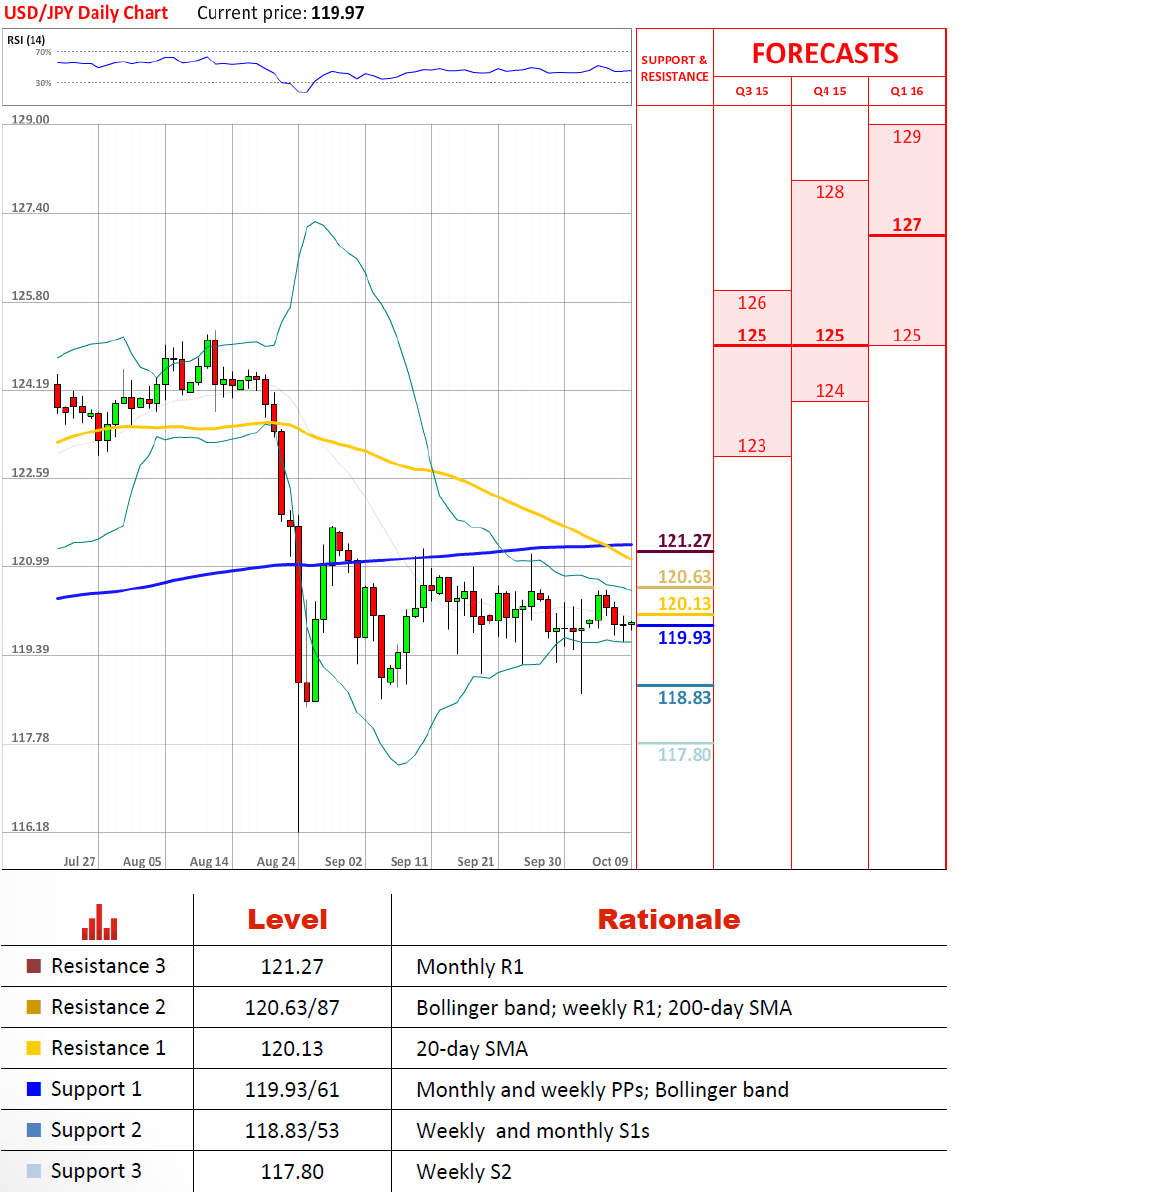Click the 120.13 resistance level marker
1152x1192 pixels.
[x=684, y=604]
